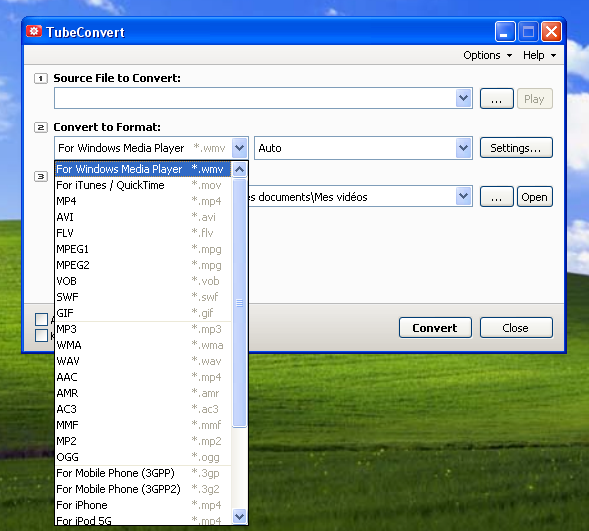Image resolution: width=589 pixels, height=531 pixels.
Task: Expand the Auto preset dropdown
Action: [464, 148]
